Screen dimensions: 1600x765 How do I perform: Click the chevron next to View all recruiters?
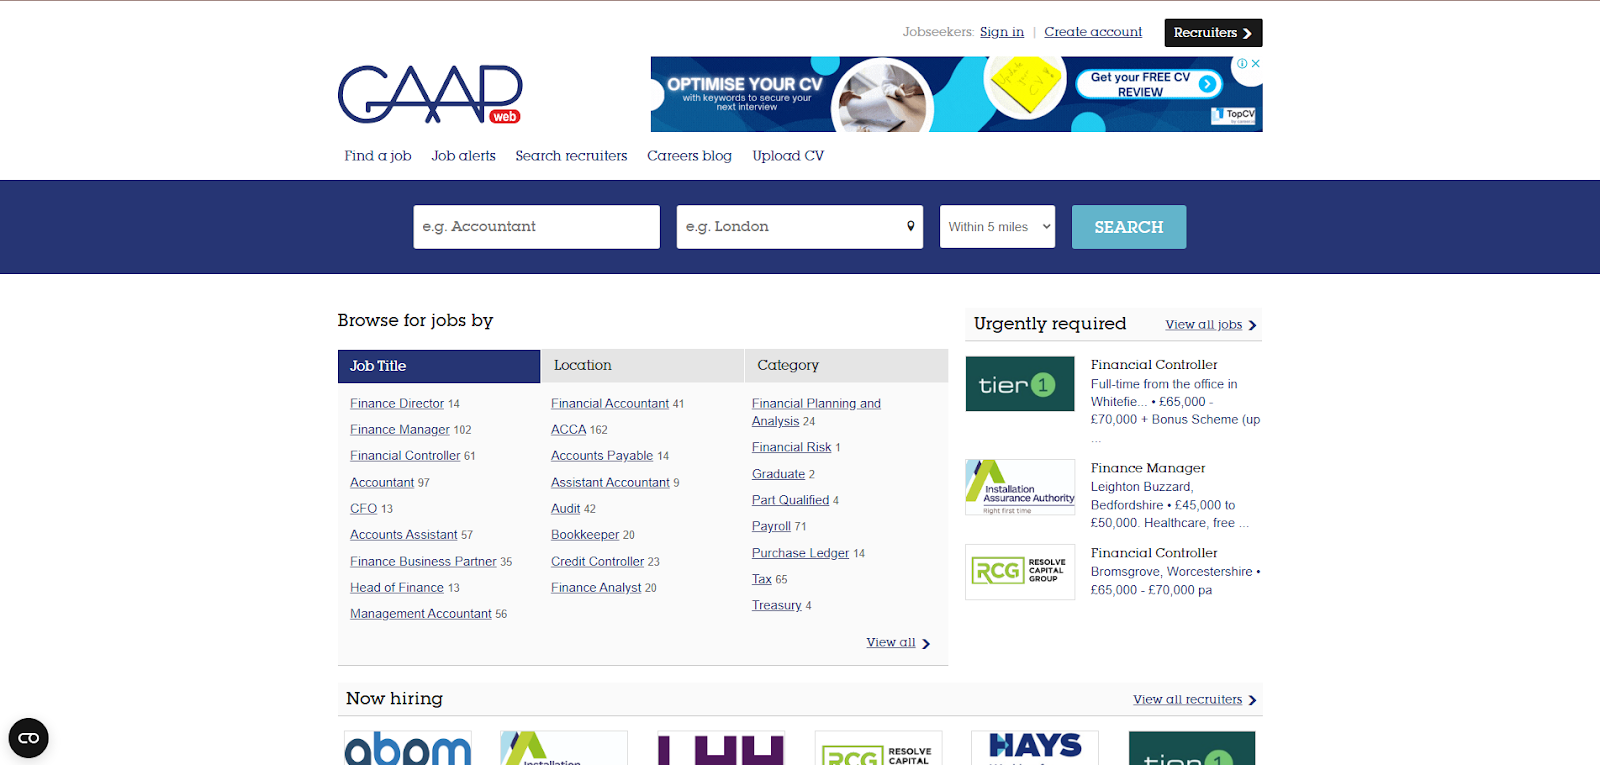point(1252,700)
